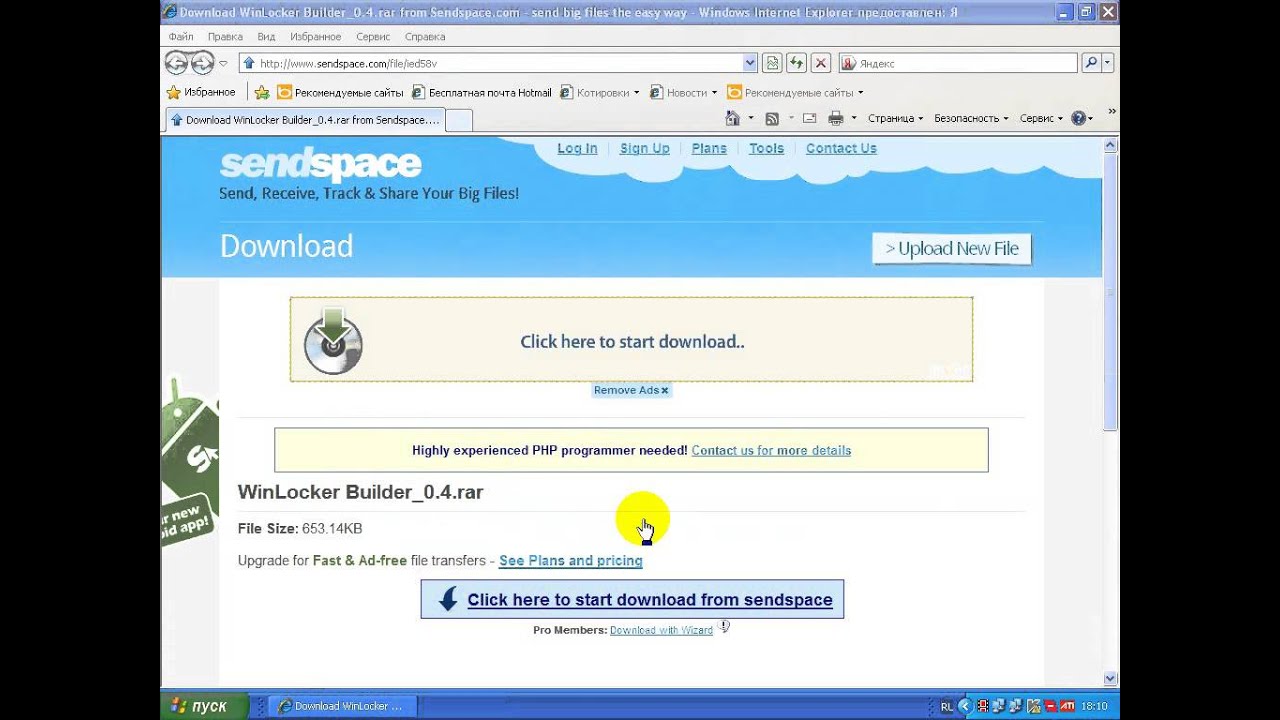Open the first Рекомендуемые сайты favorites link
The width and height of the screenshot is (1280, 720).
340,92
